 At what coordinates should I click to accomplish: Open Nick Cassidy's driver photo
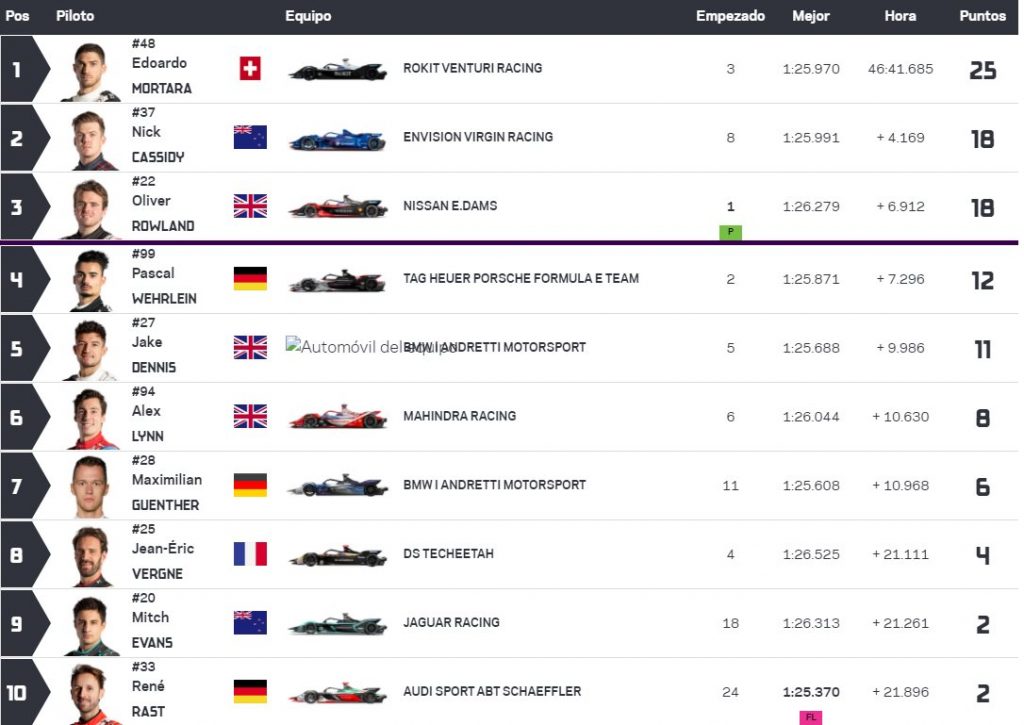click(x=90, y=140)
